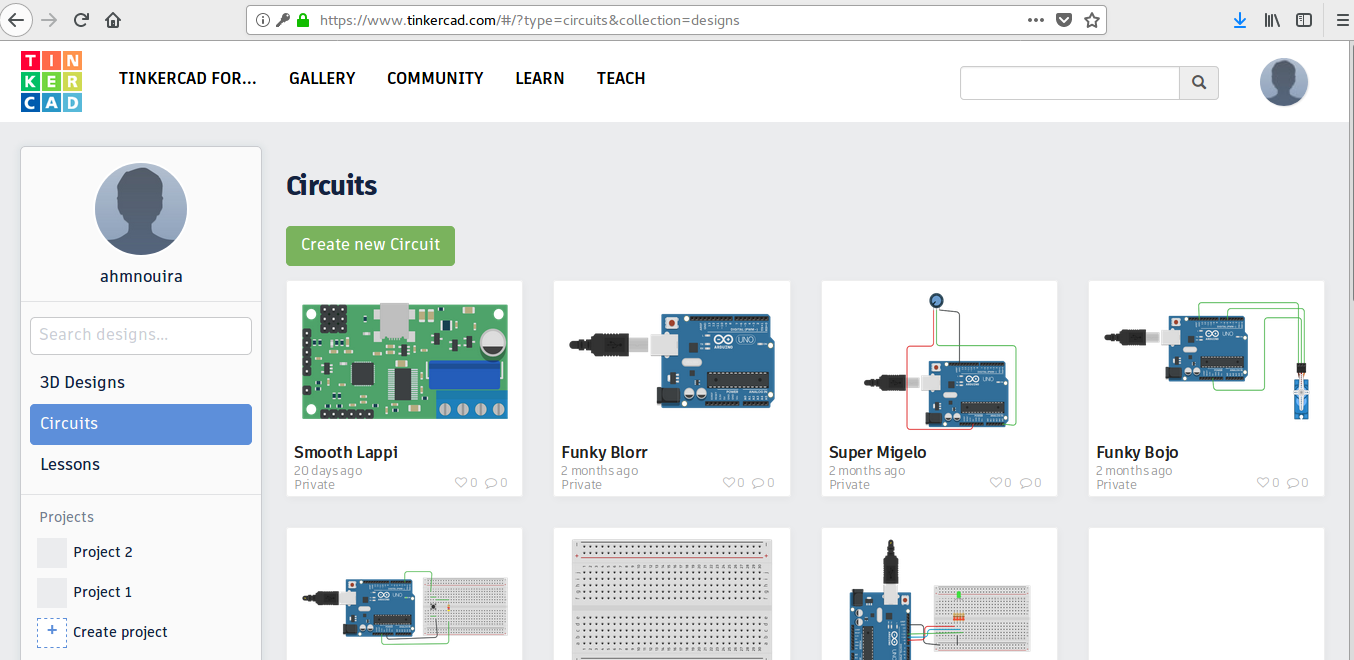This screenshot has height=660, width=1354.
Task: Open the browser home page icon
Action: (x=113, y=19)
